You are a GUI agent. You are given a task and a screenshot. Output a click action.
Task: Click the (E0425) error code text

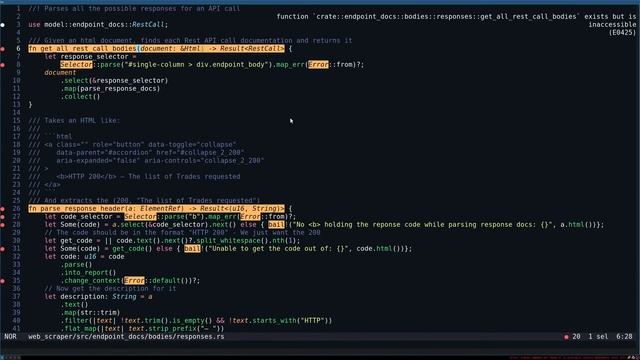point(622,32)
